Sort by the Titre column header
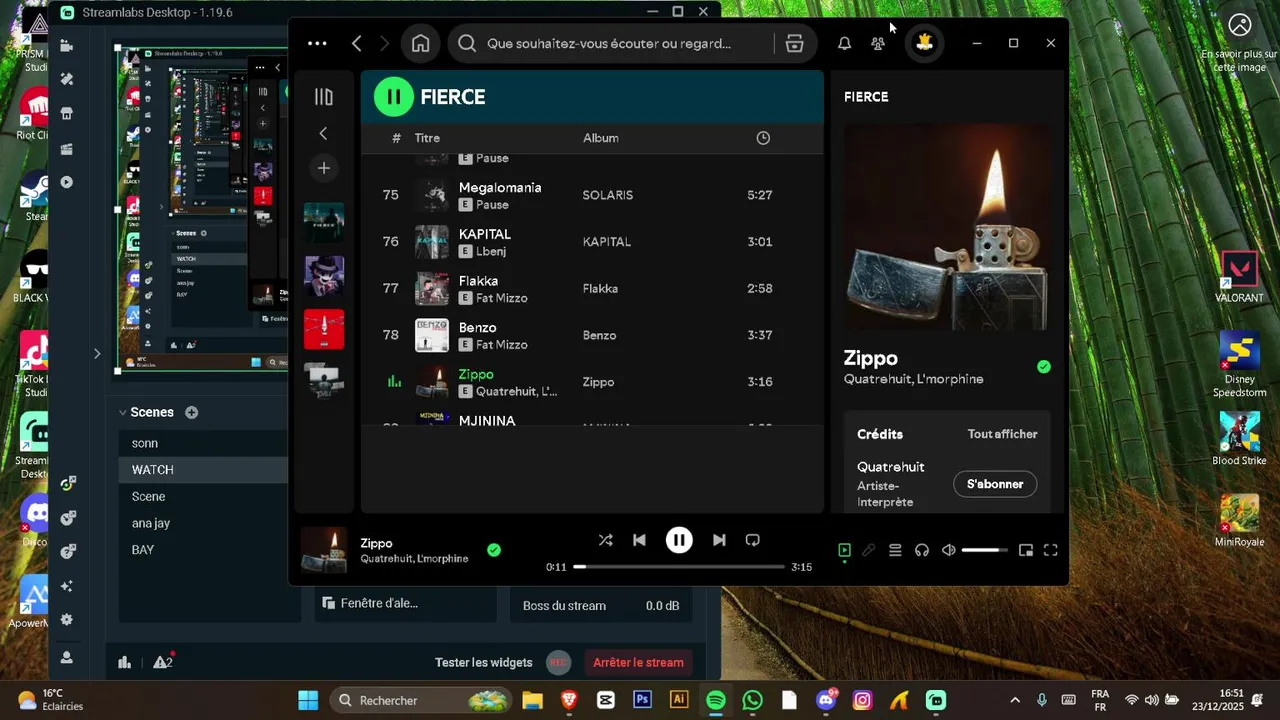 tap(427, 138)
